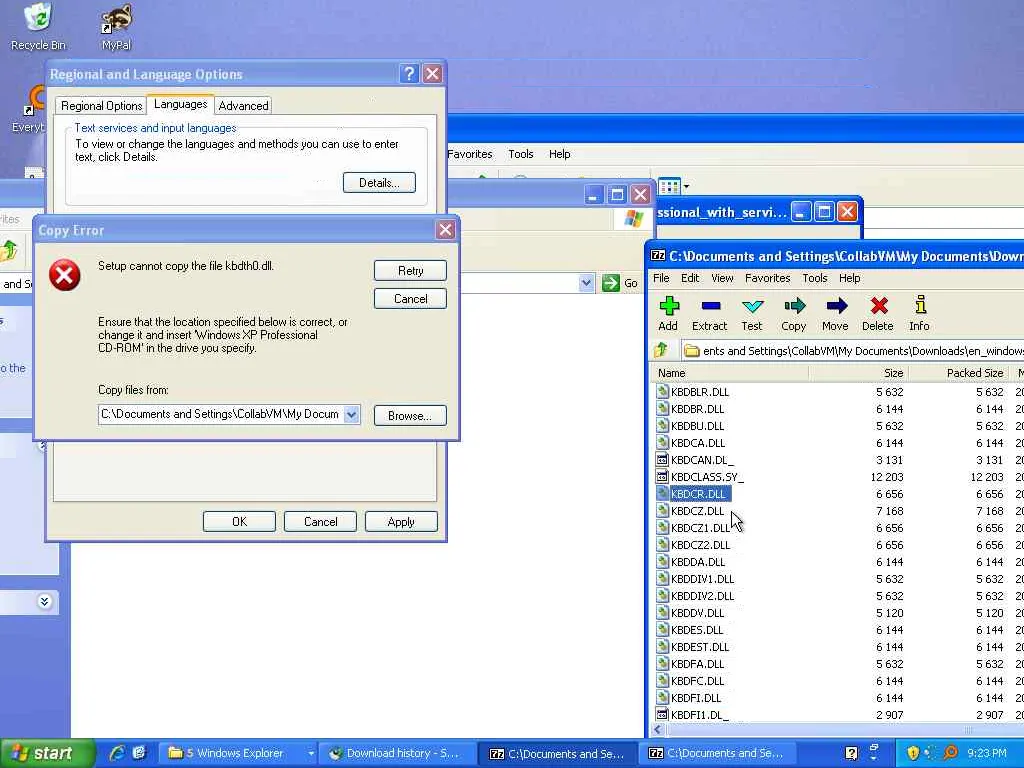Switch to Regional Options tab
The height and width of the screenshot is (768, 1024).
(x=101, y=106)
